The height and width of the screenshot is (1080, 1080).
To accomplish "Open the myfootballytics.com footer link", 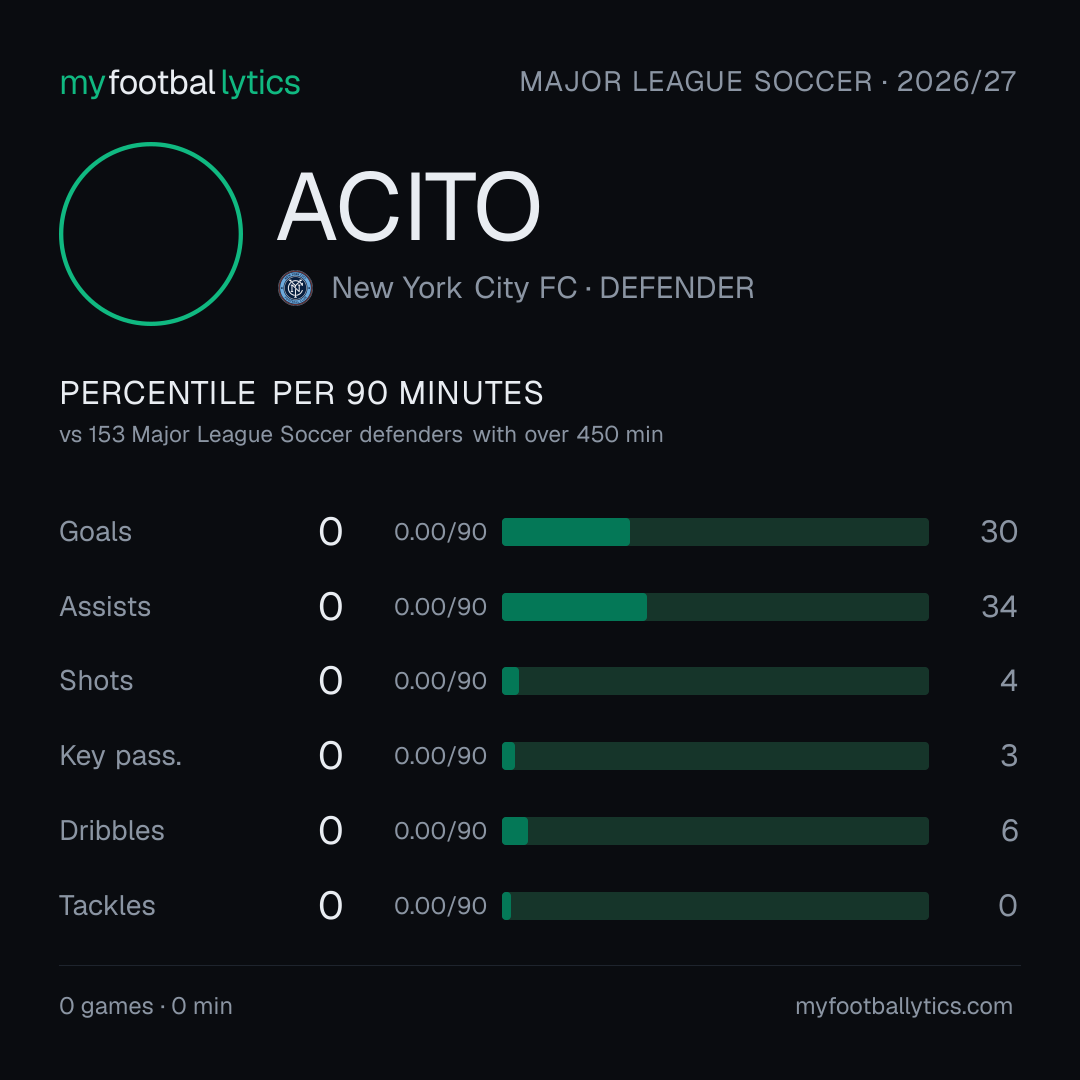I will coord(904,1006).
